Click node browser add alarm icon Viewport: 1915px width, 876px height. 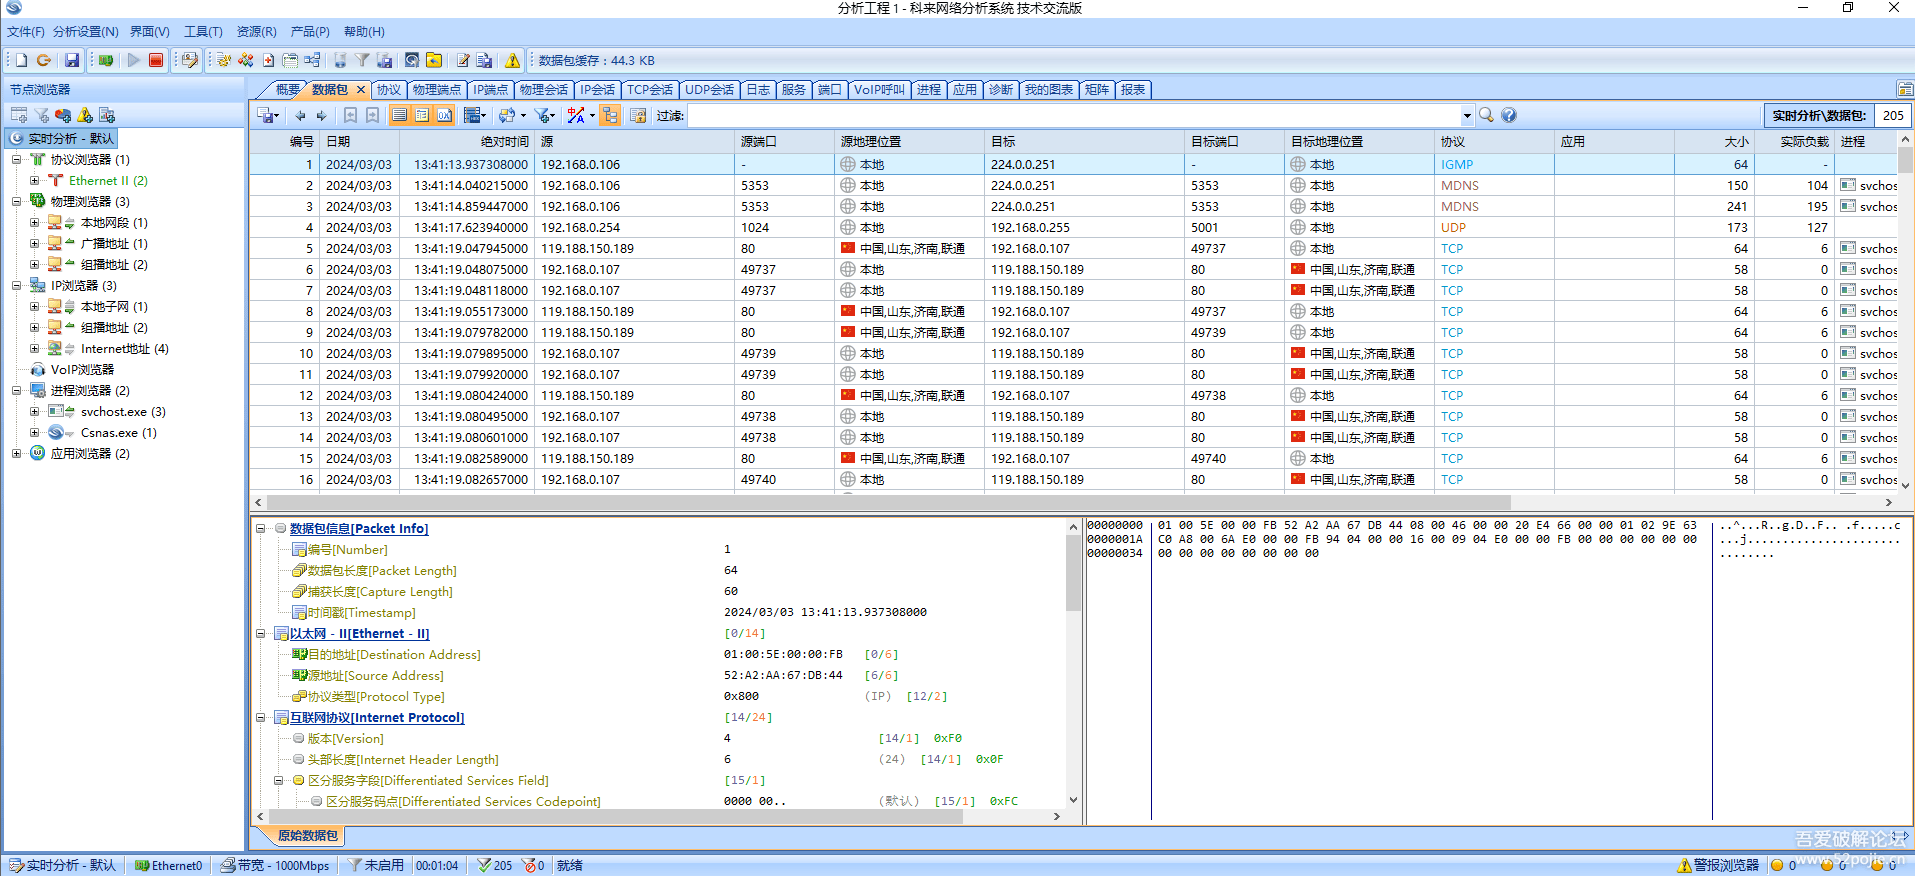coord(85,115)
